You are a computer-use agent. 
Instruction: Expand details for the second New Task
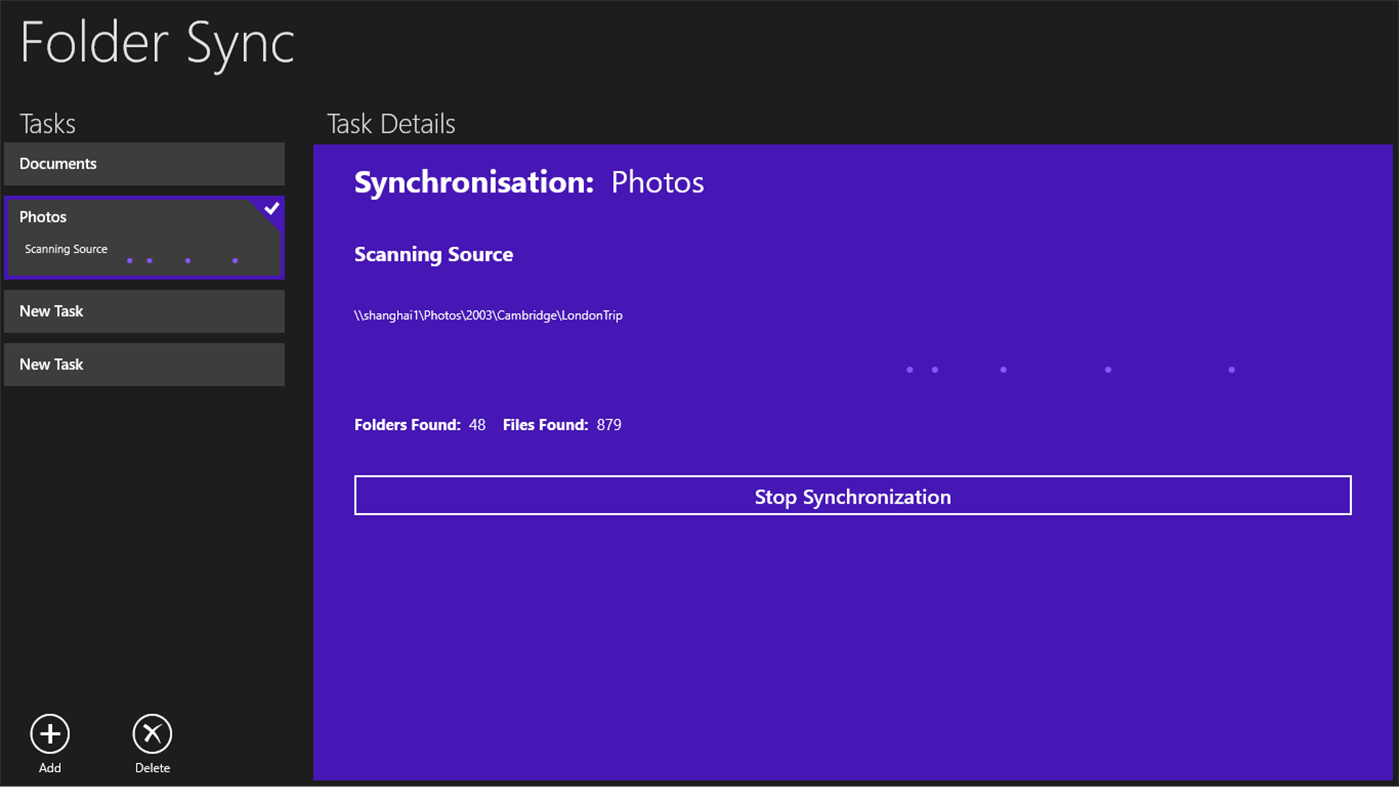pyautogui.click(x=144, y=364)
